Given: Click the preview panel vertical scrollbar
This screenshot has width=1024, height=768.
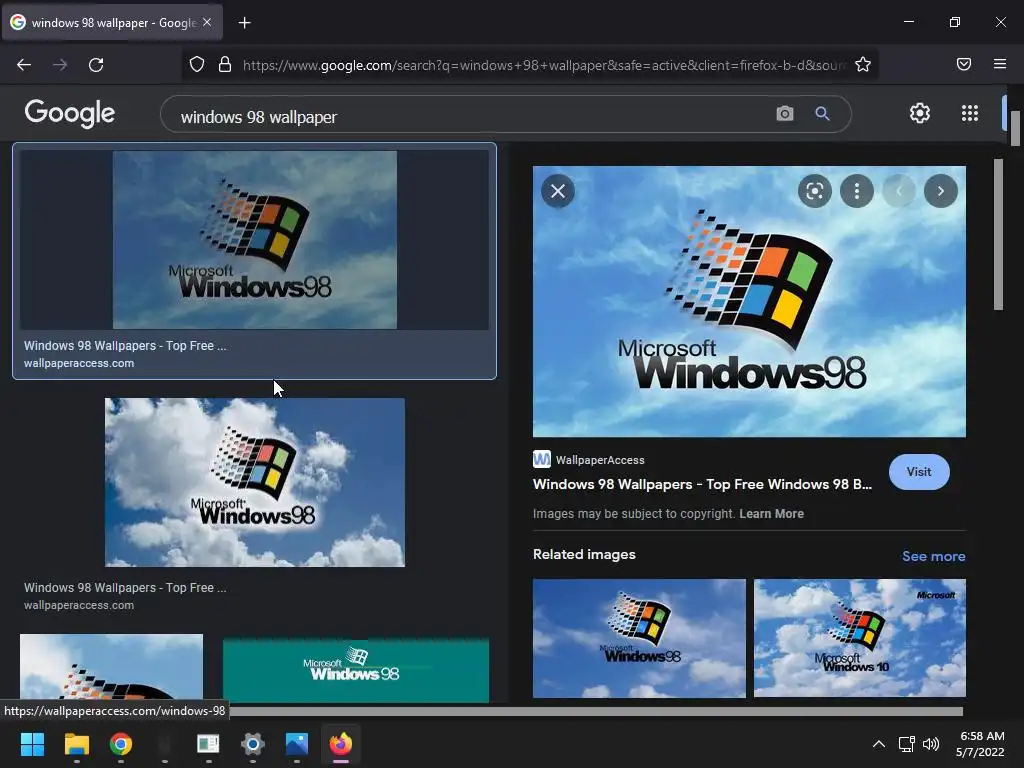Looking at the screenshot, I should tap(998, 234).
